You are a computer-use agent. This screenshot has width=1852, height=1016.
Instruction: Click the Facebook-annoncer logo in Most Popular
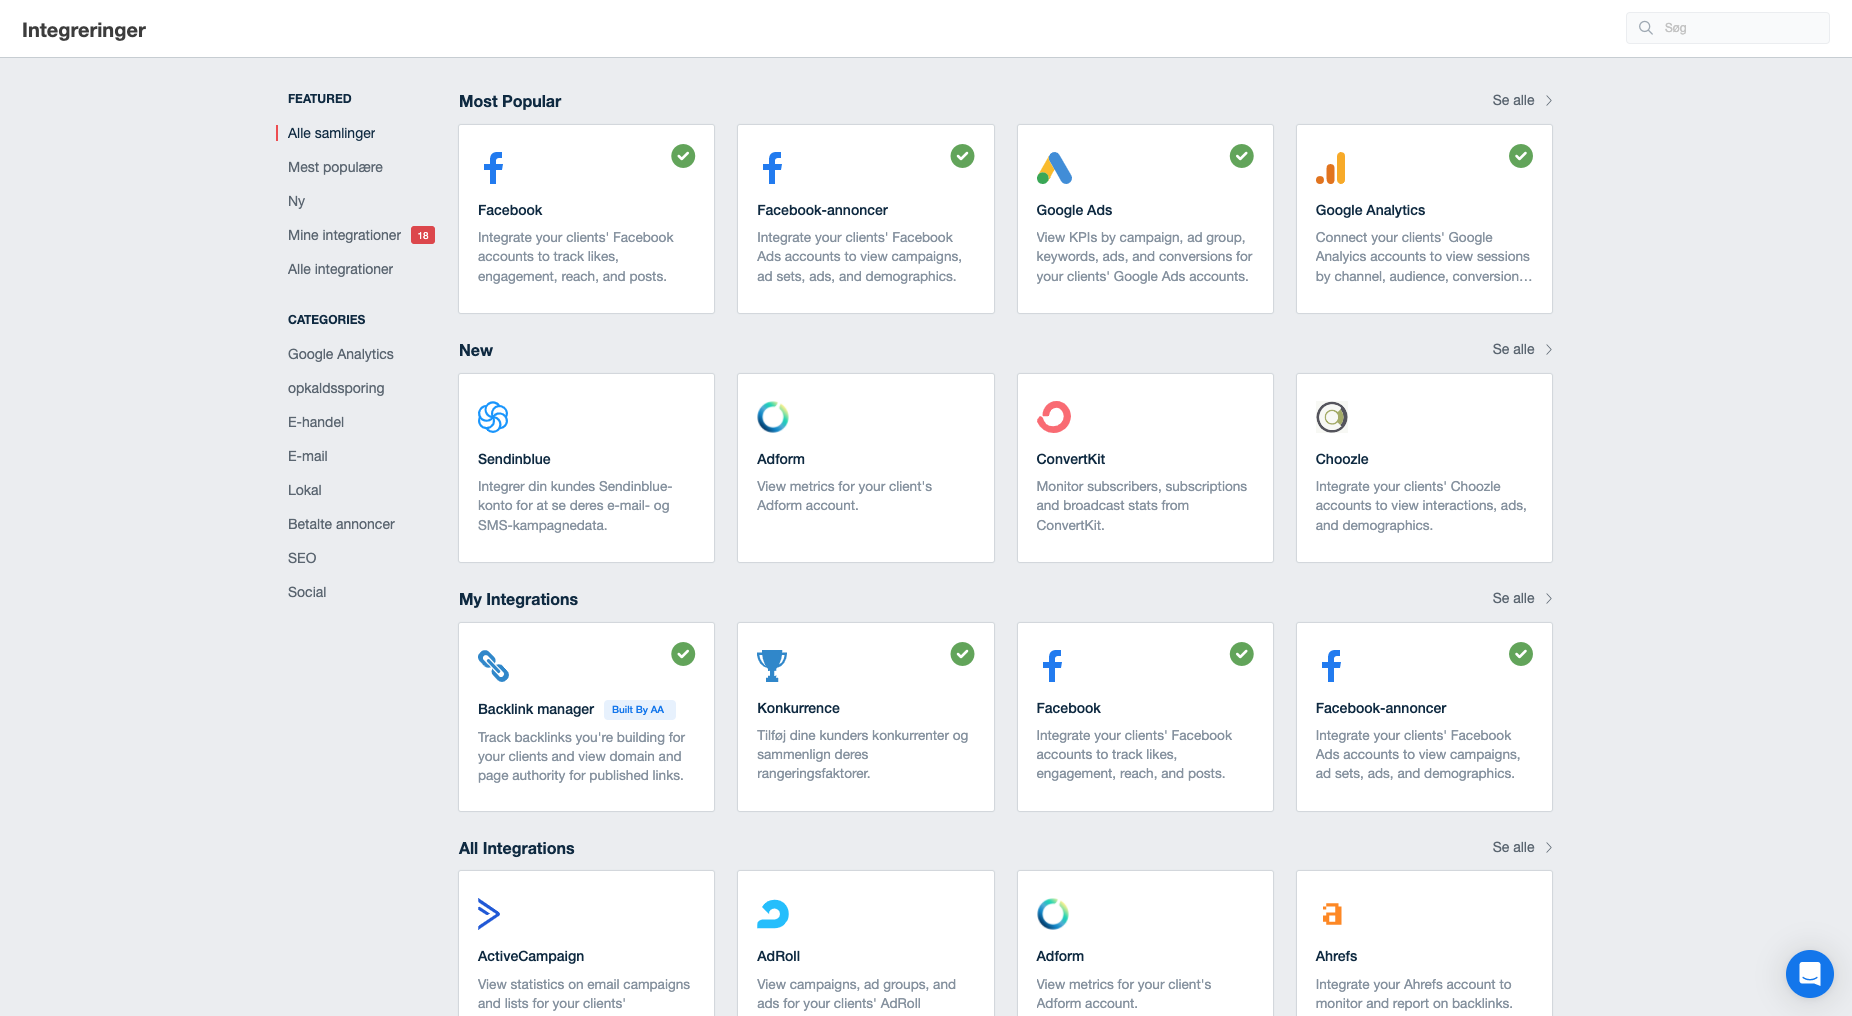[x=772, y=168]
